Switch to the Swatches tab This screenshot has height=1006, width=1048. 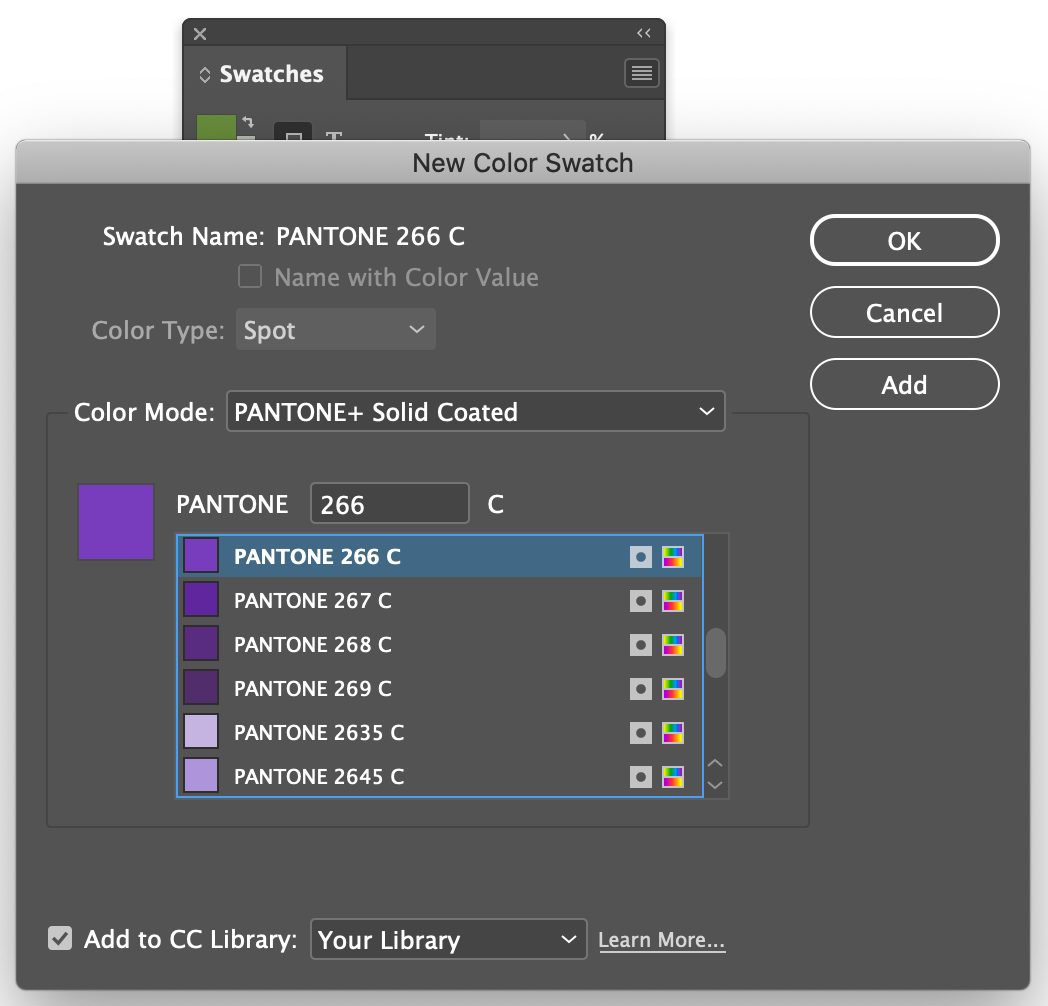click(x=264, y=74)
